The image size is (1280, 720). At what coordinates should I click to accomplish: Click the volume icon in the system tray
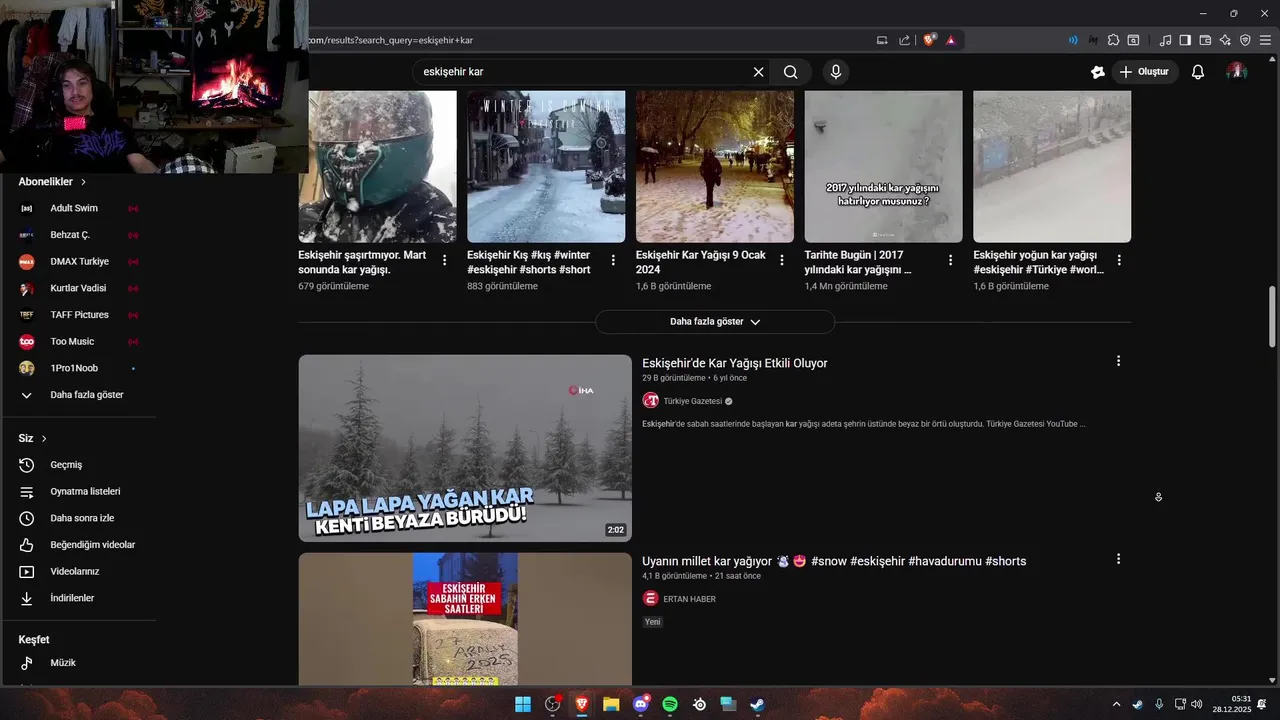click(x=1197, y=704)
